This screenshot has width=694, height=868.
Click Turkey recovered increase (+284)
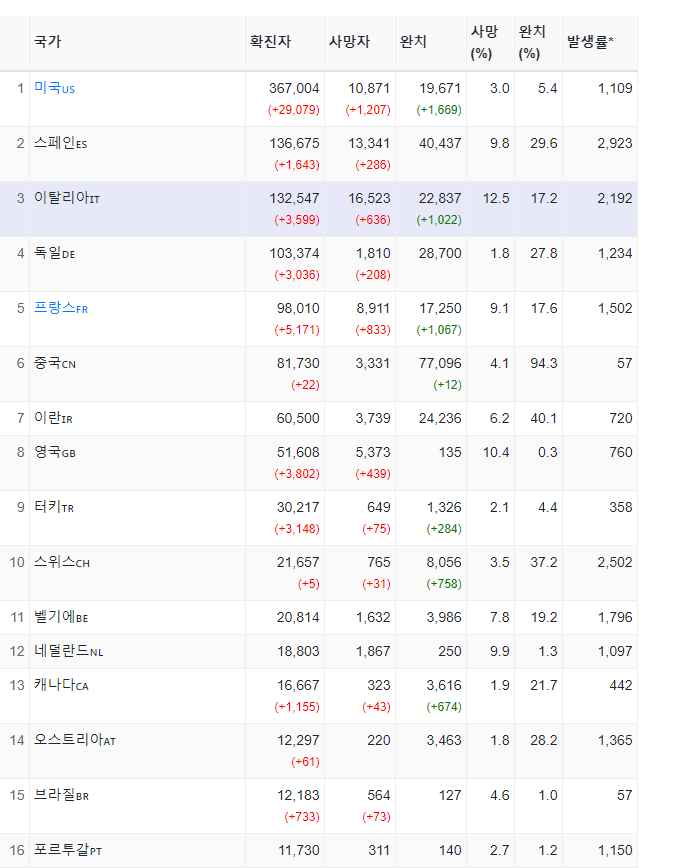[444, 529]
